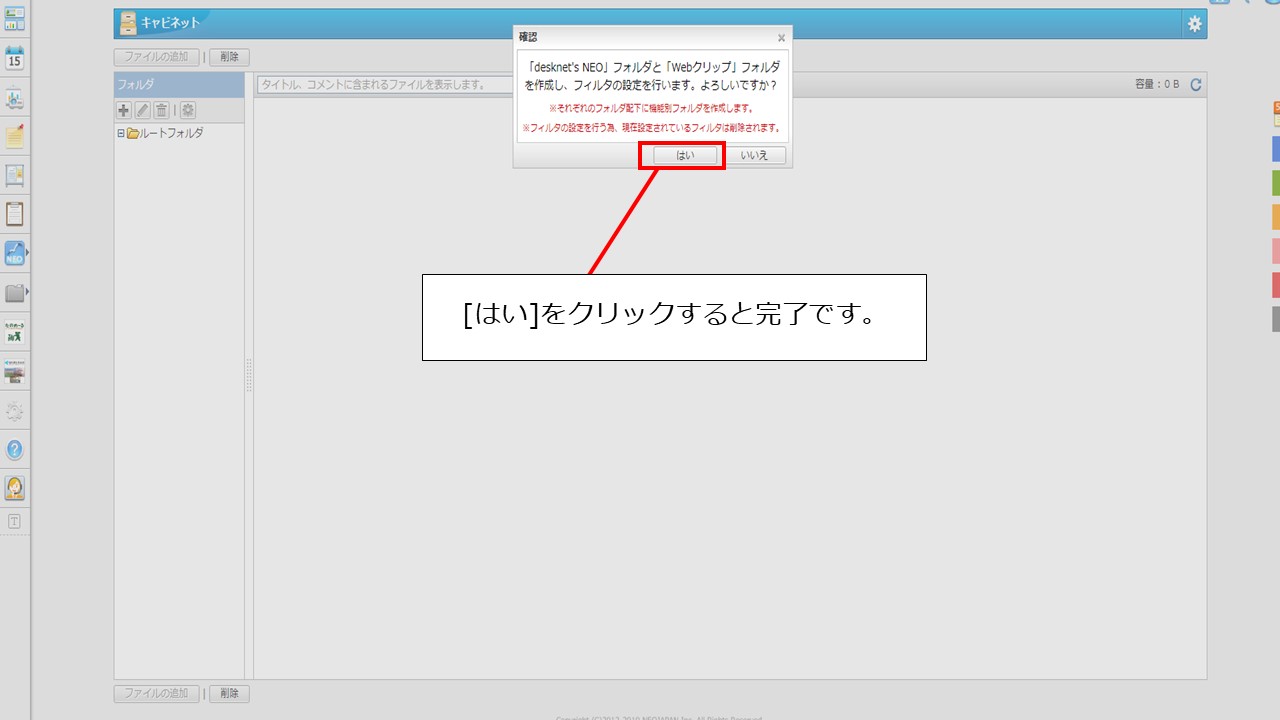Image resolution: width=1280 pixels, height=720 pixels.
Task: Confirm the dialog by clicking はい
Action: [685, 155]
